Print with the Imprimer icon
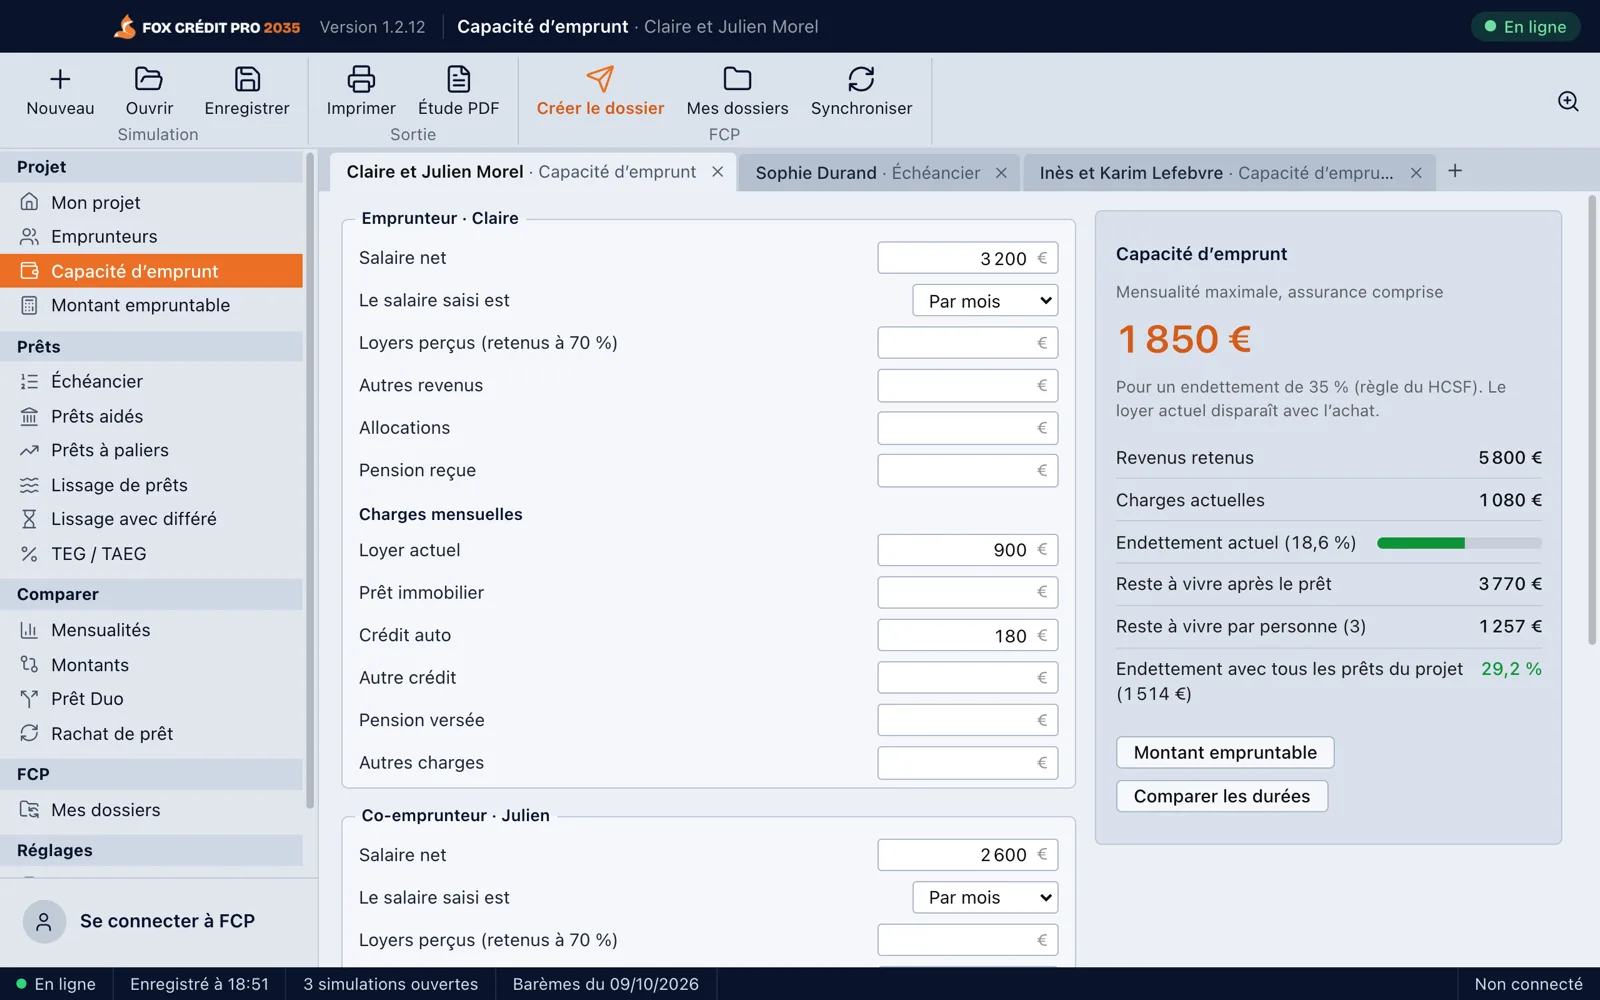1600x1000 pixels. point(361,79)
